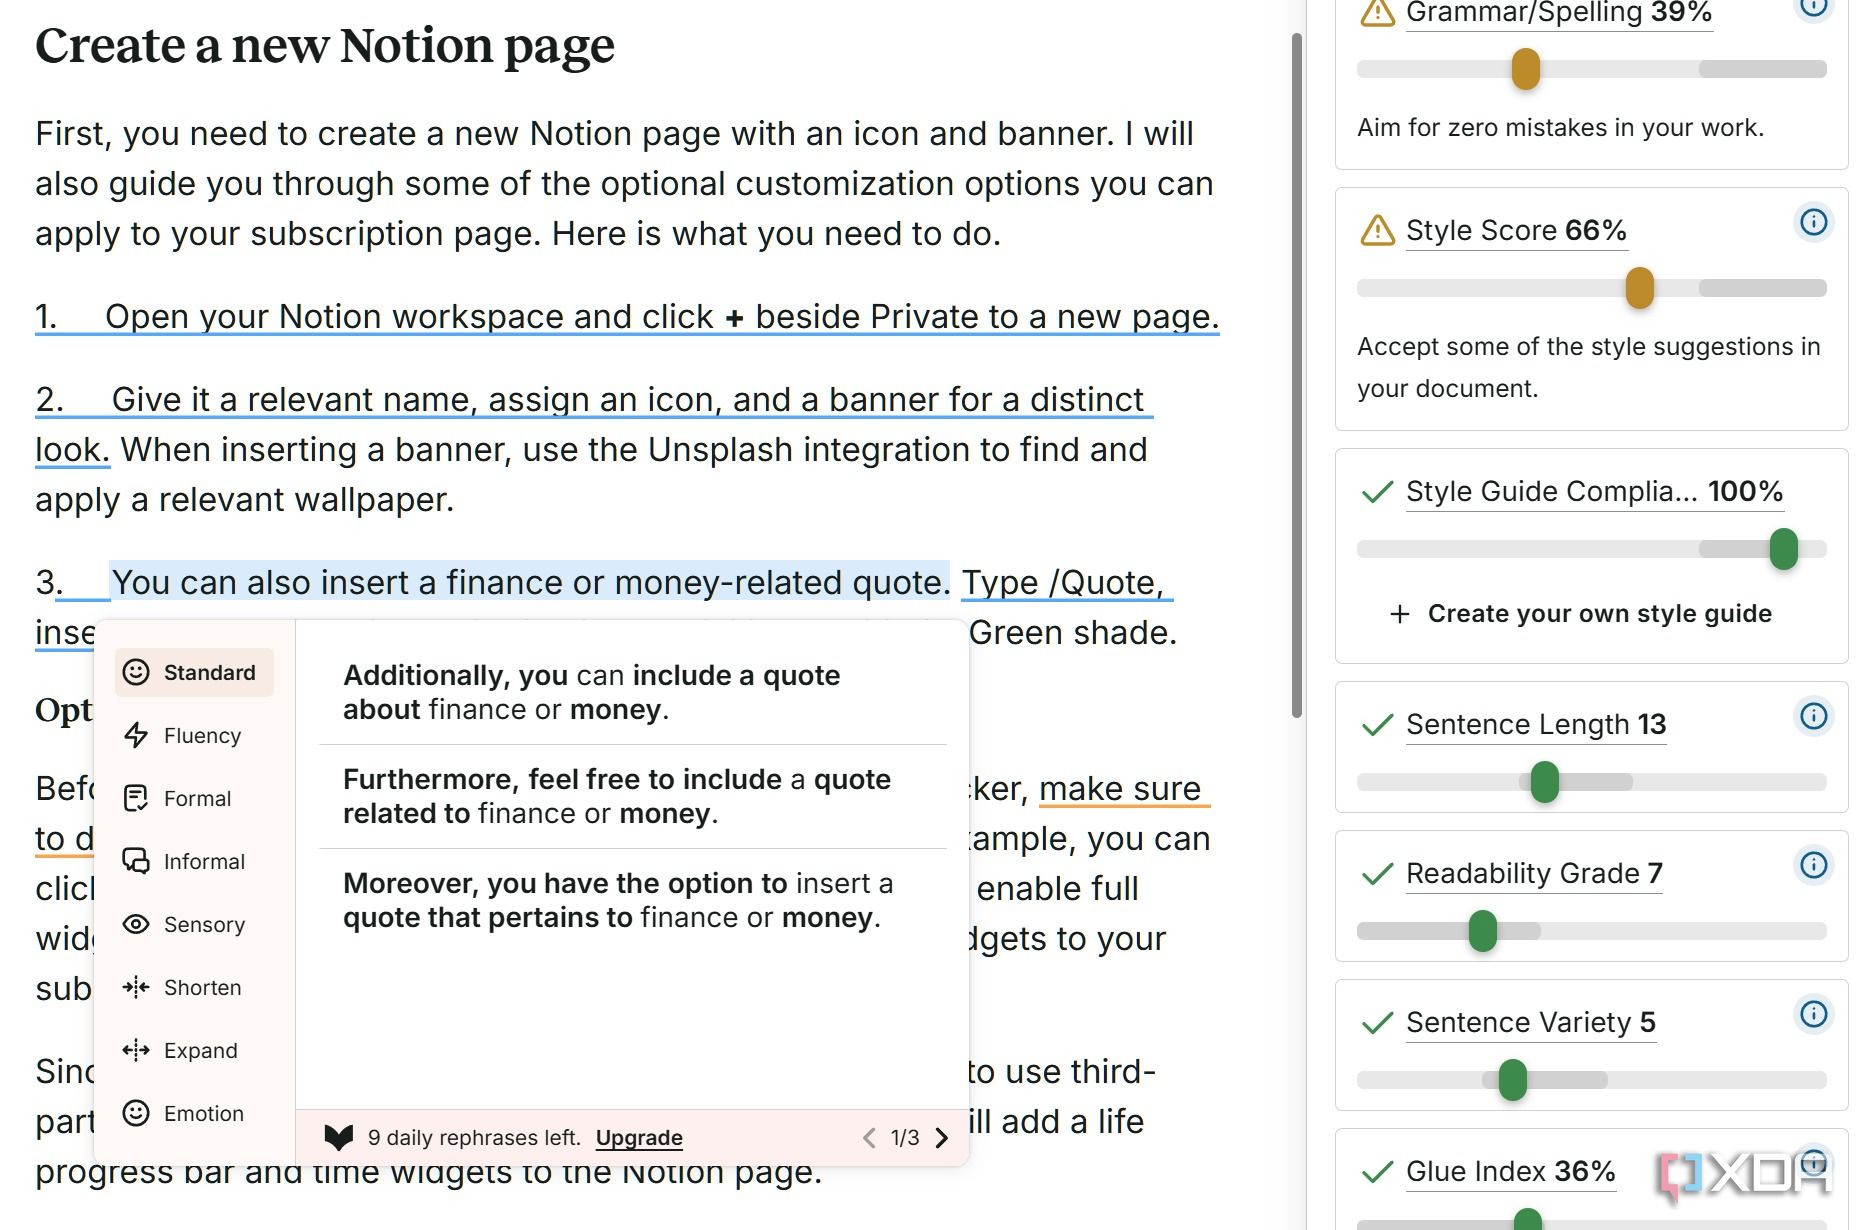1856x1230 pixels.
Task: Open the Sentence Length 13 report
Action: pyautogui.click(x=1536, y=724)
